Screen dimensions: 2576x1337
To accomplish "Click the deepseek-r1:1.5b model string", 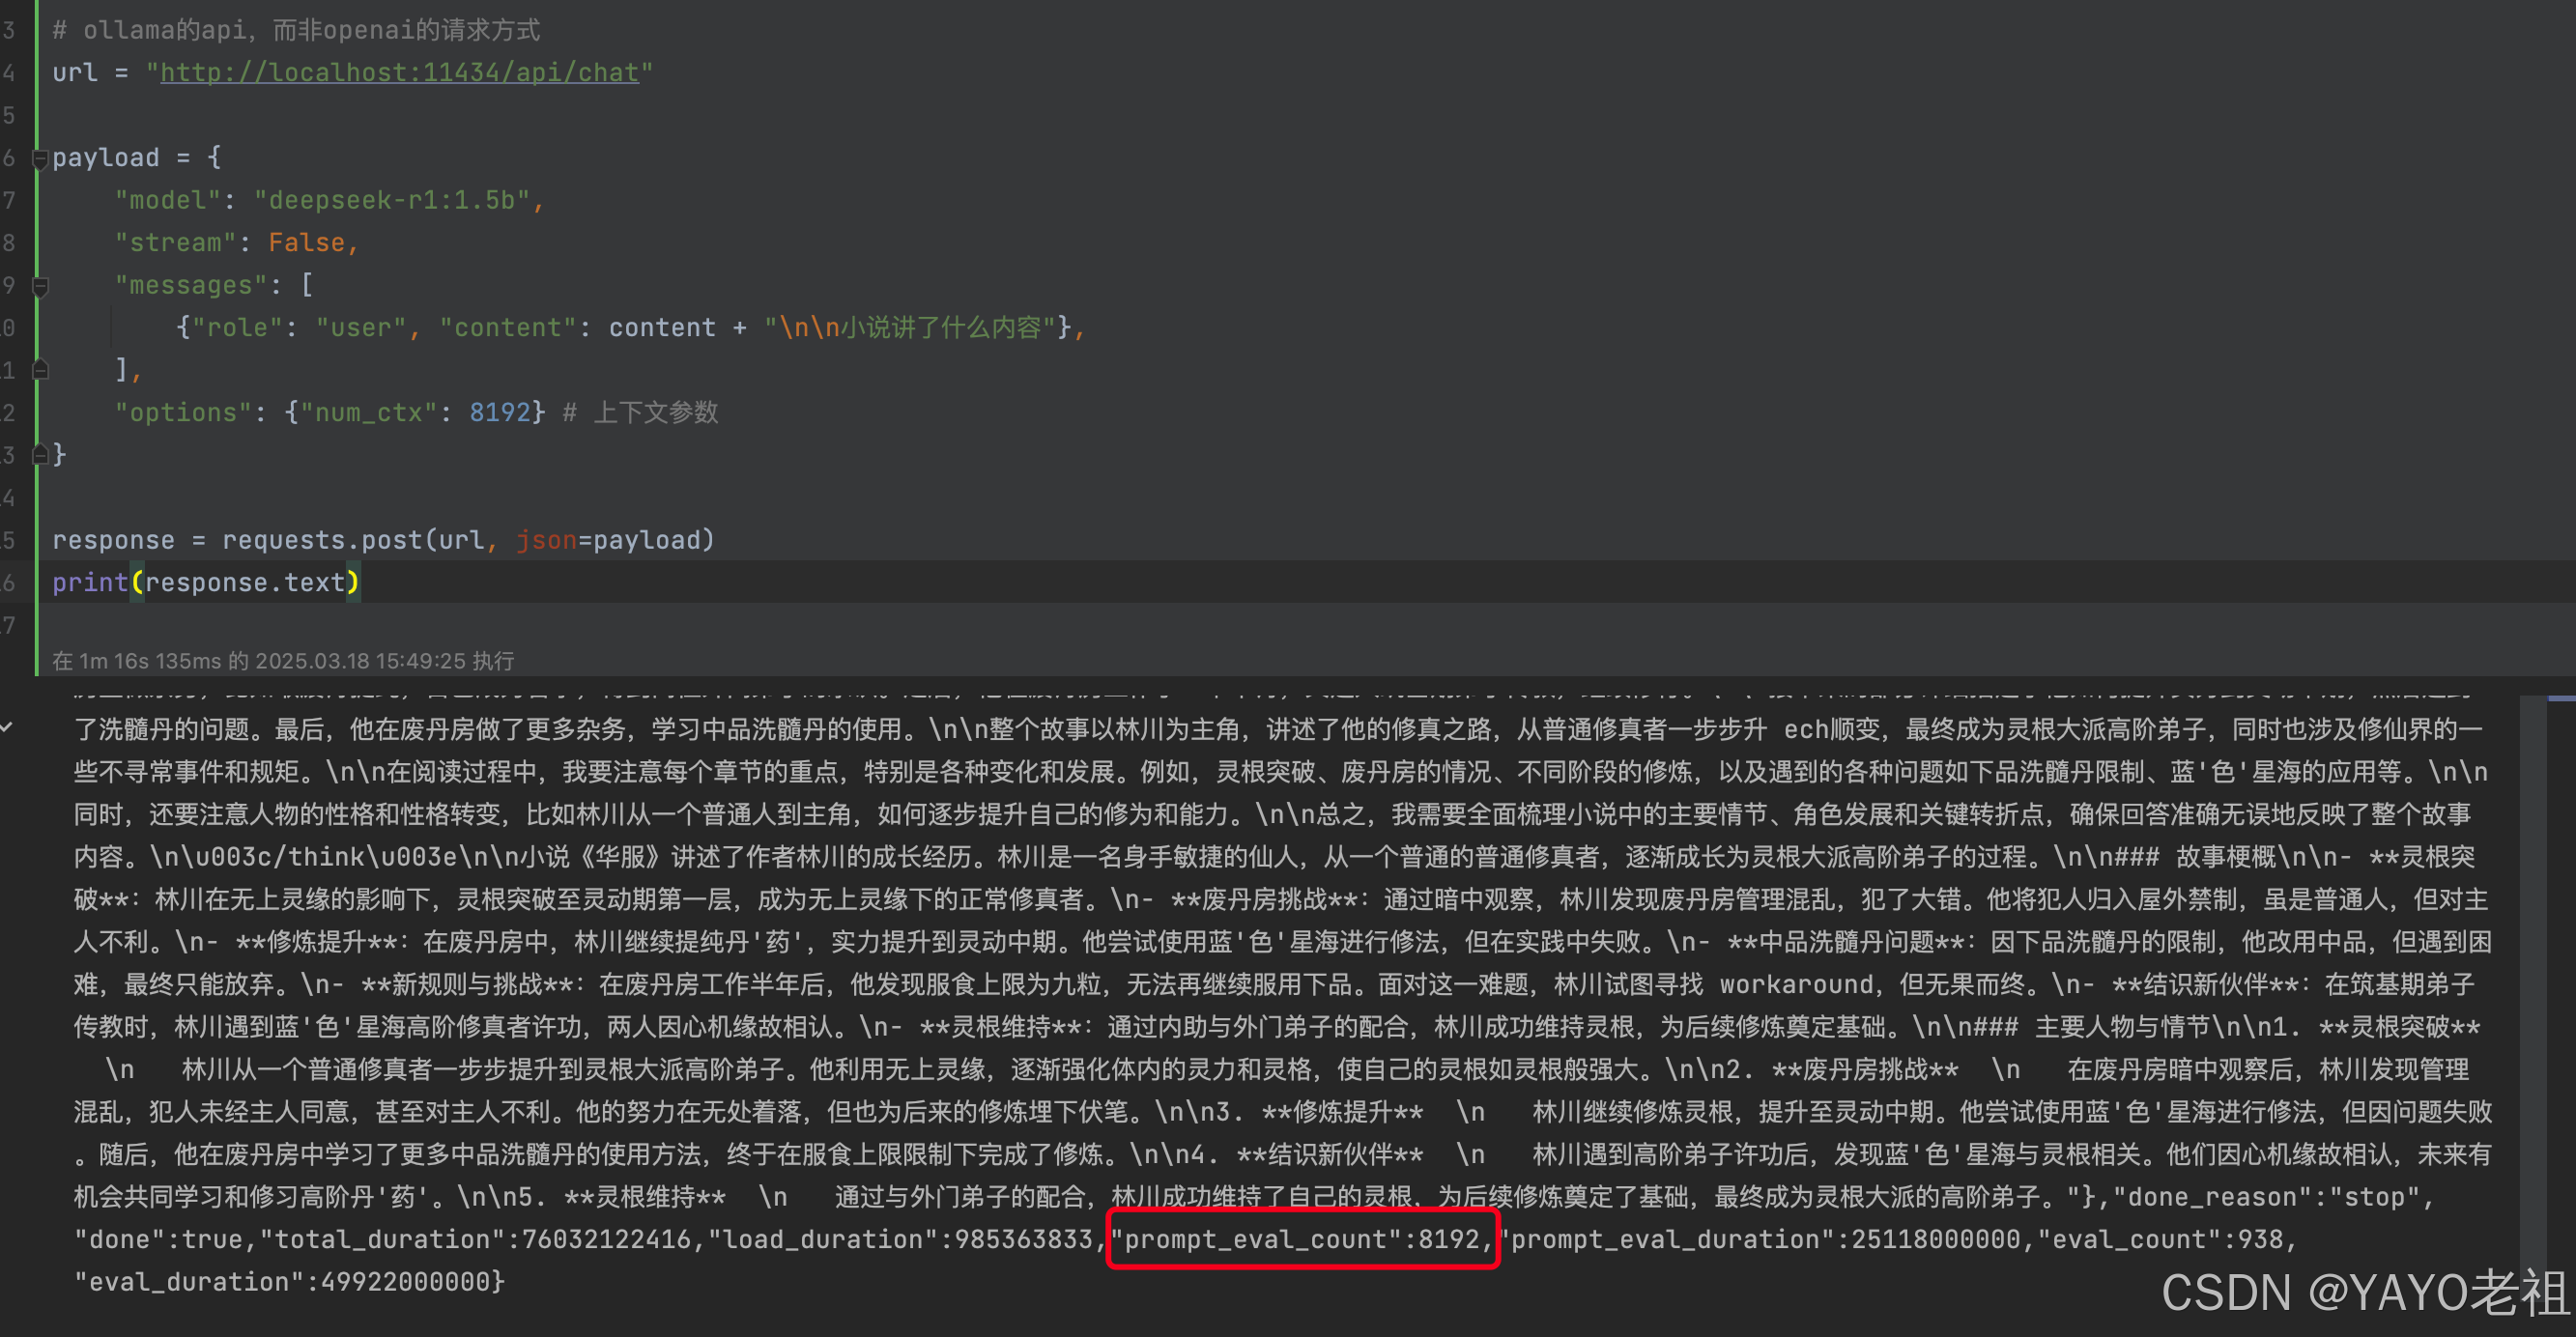I will click(x=391, y=200).
